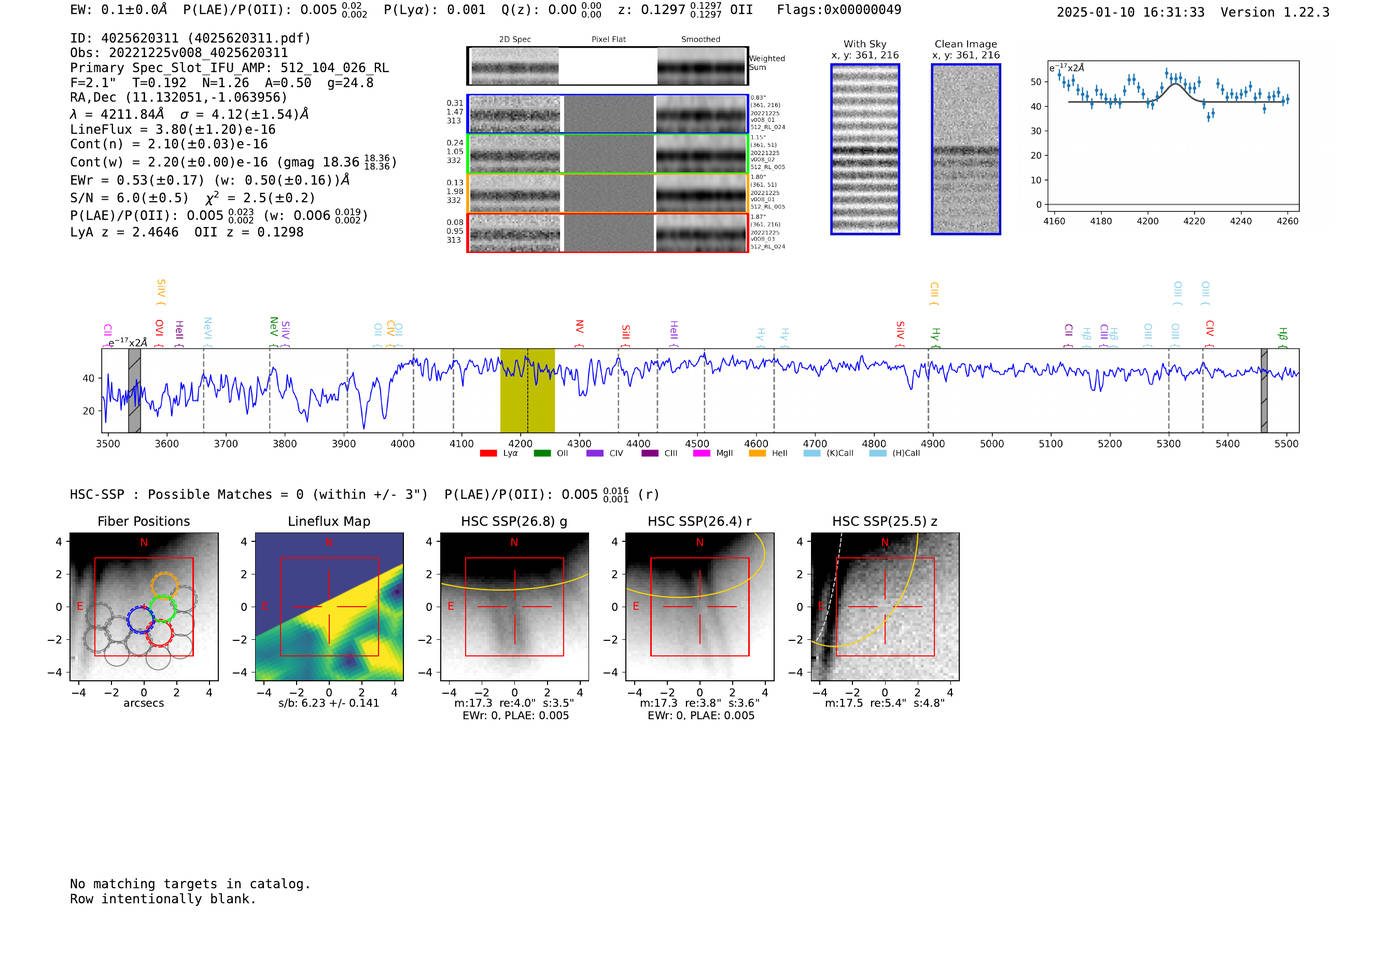Click the green 'NeV' line label above spectrum
The height and width of the screenshot is (953, 1400).
click(273, 325)
